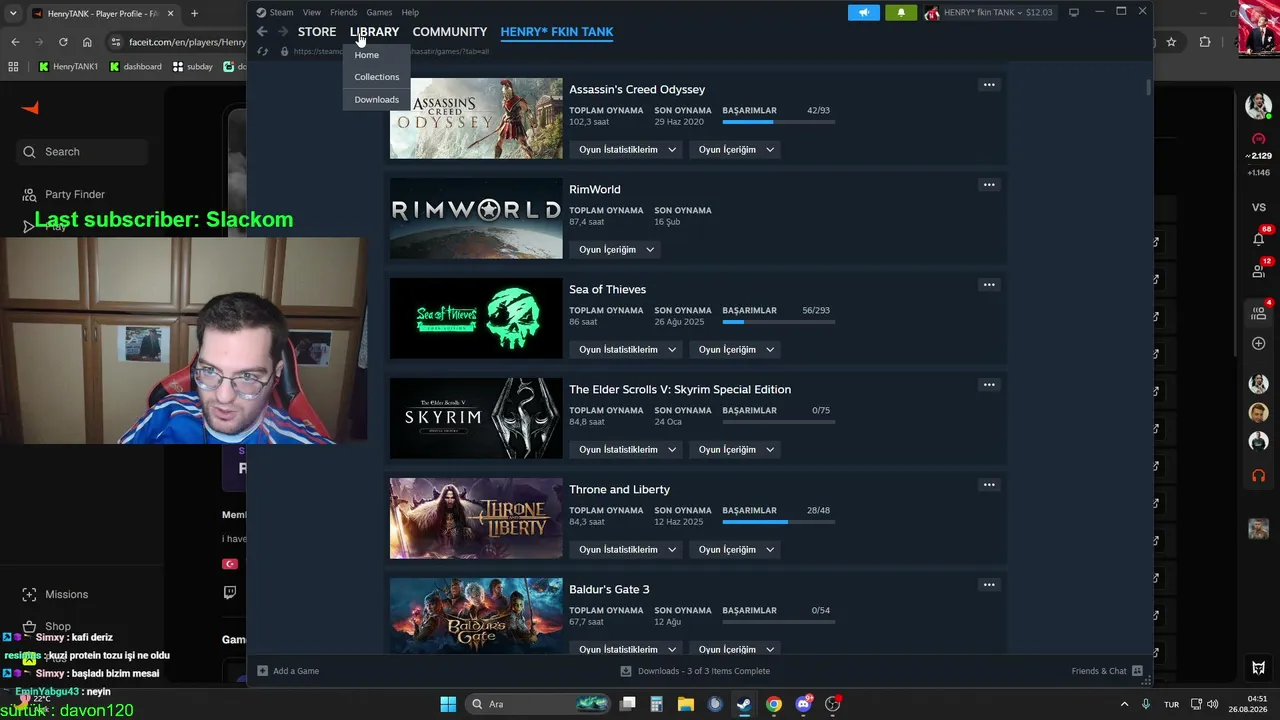Select Downloads from the Library dropdown
The width and height of the screenshot is (1280, 720).
click(377, 100)
